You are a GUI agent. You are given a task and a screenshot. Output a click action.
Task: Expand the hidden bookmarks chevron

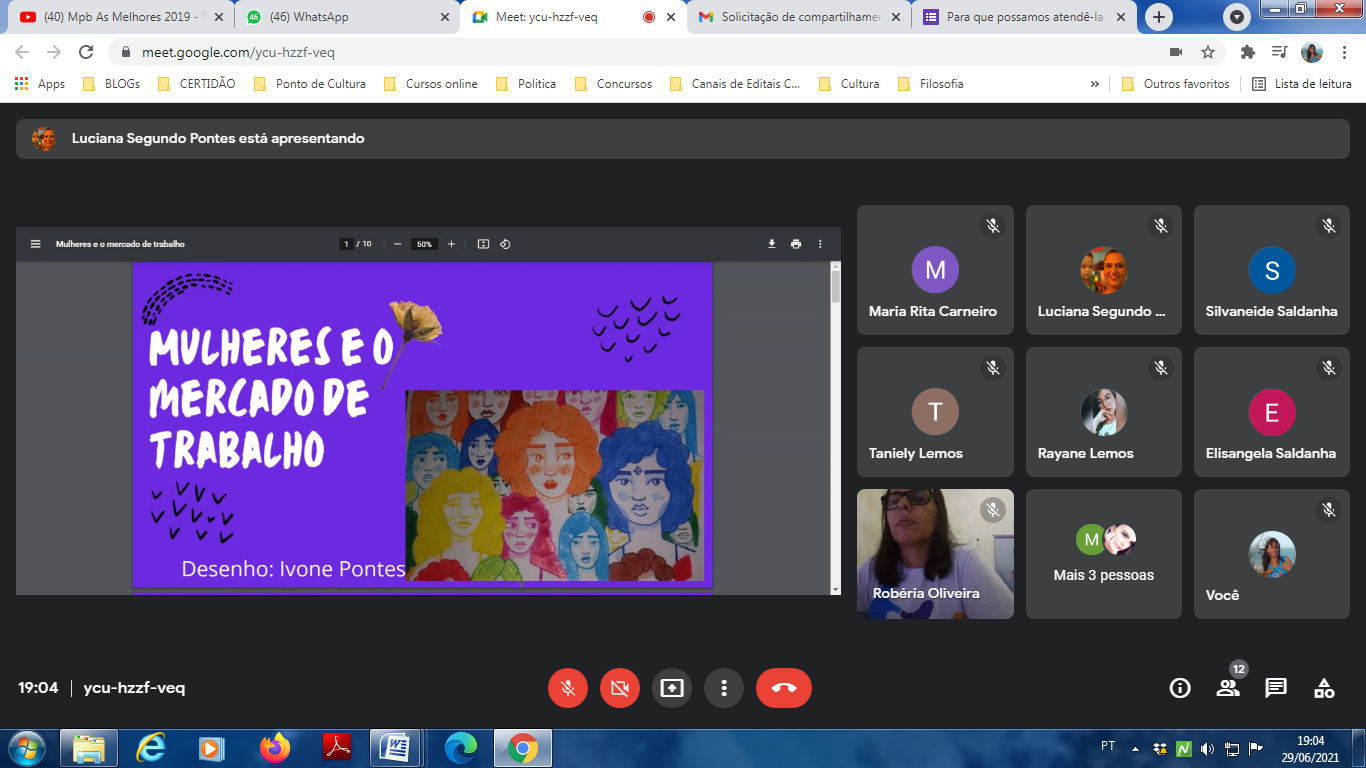(1094, 84)
